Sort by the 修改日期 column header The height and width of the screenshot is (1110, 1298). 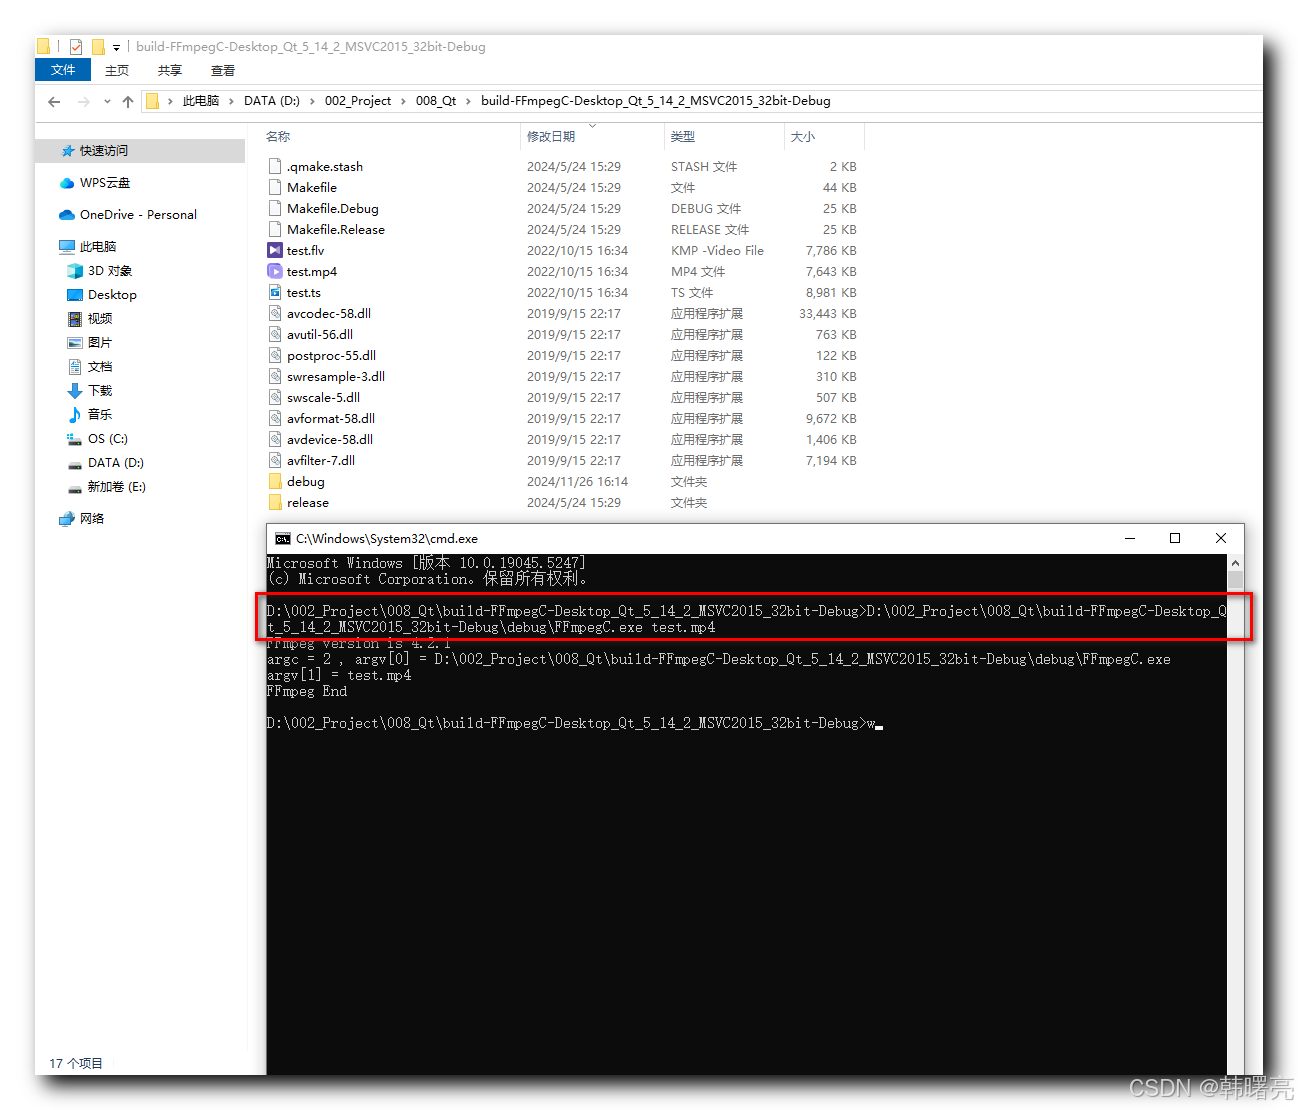[593, 137]
